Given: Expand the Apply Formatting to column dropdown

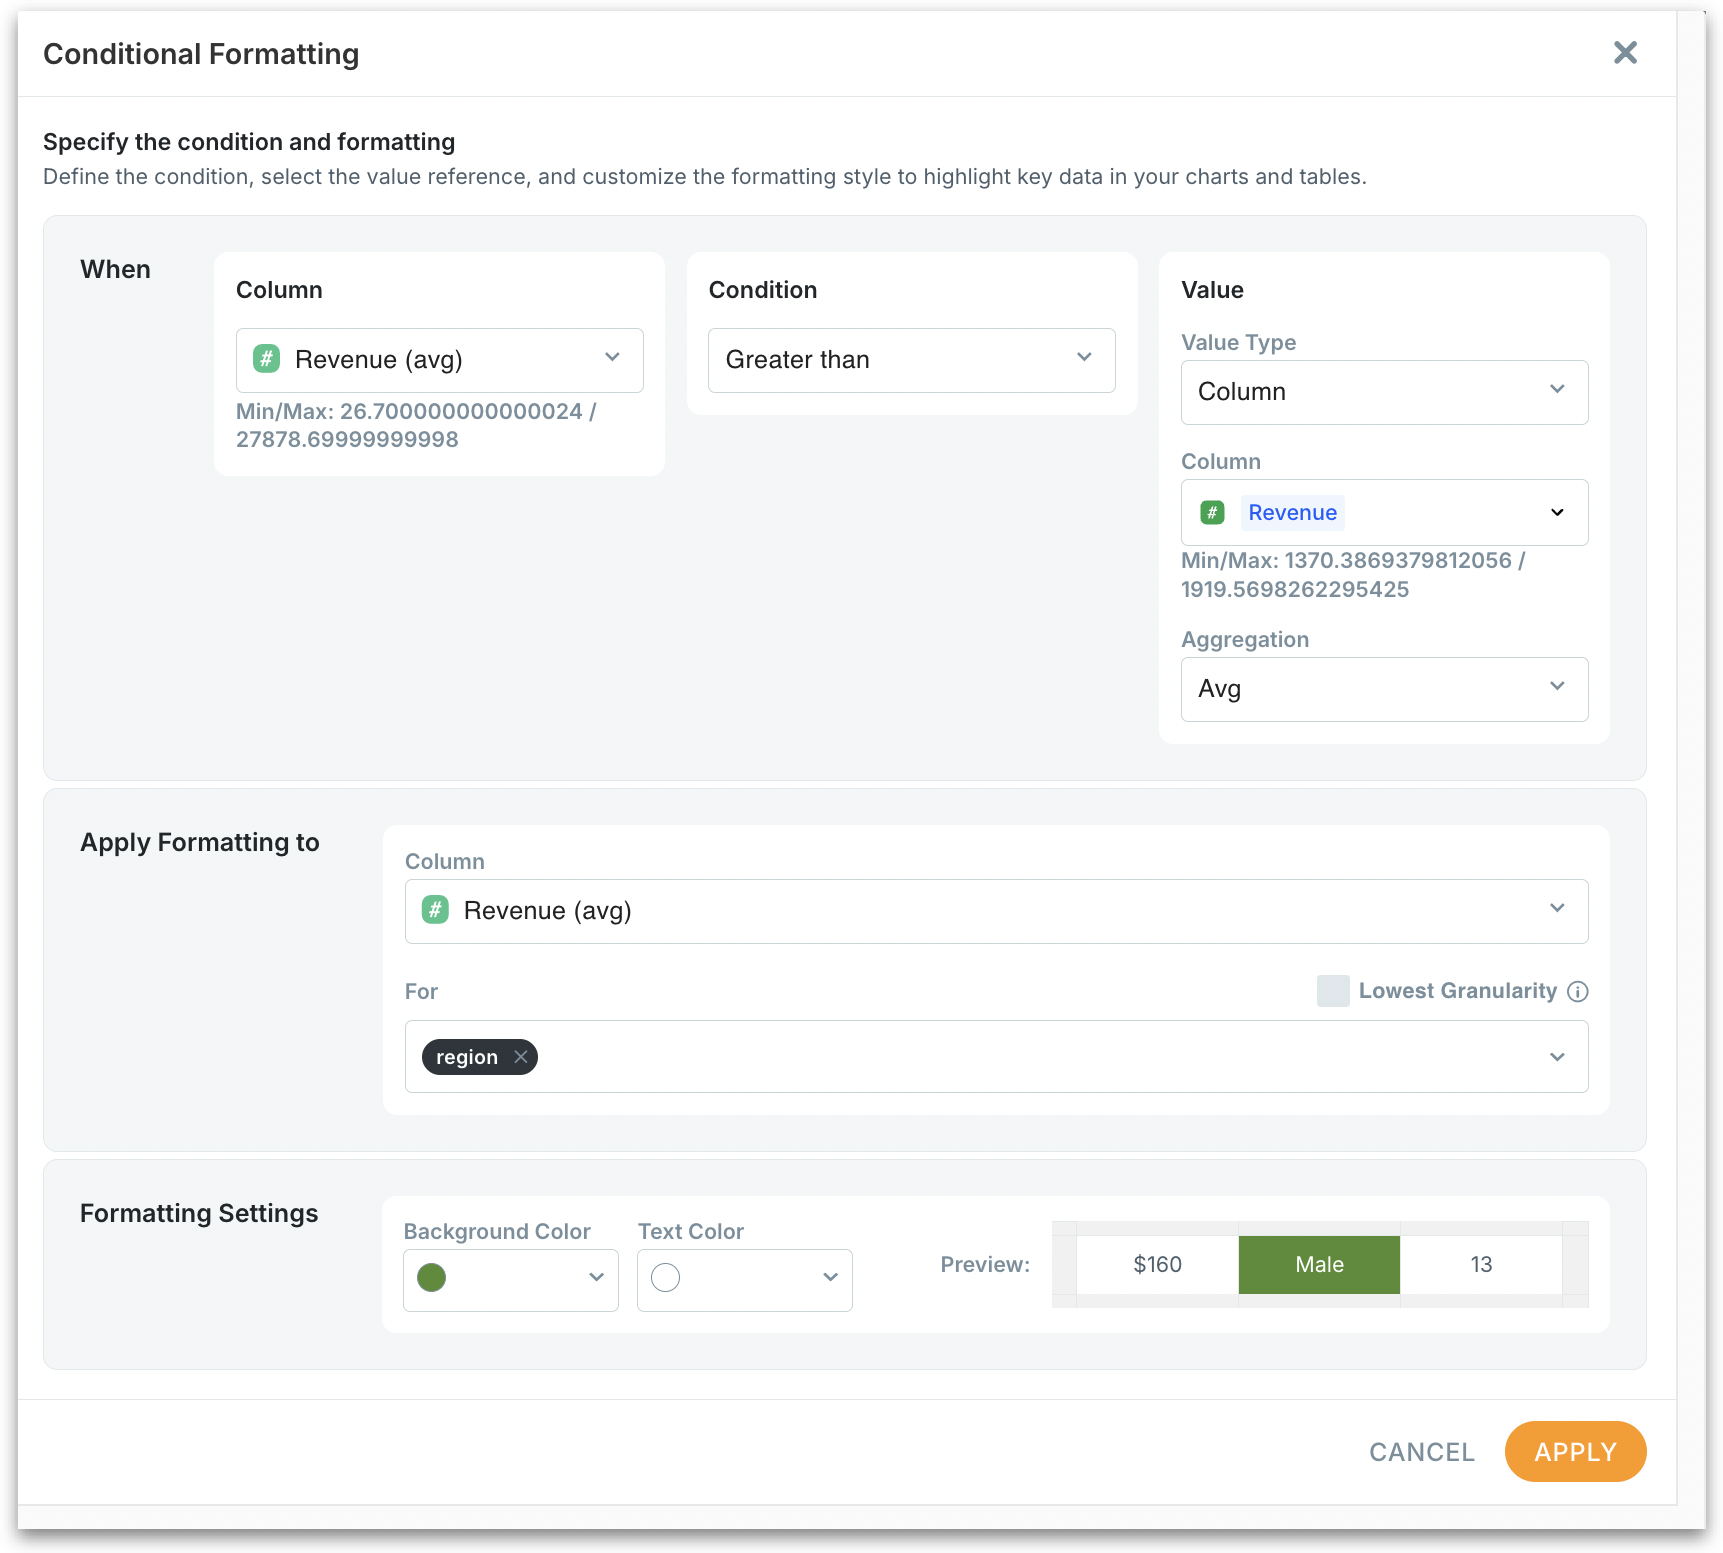Looking at the screenshot, I should tap(1556, 910).
